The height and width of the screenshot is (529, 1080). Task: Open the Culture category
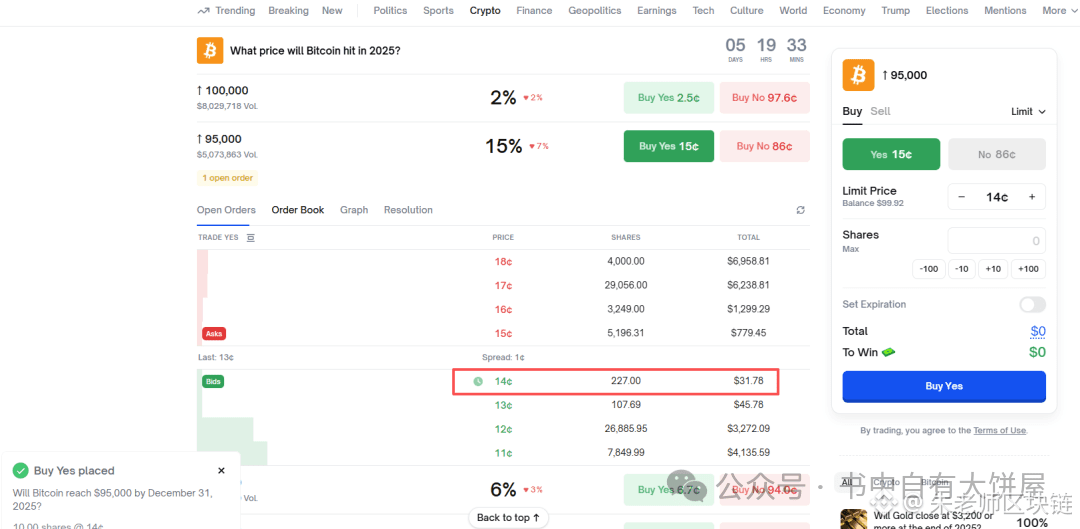[747, 10]
